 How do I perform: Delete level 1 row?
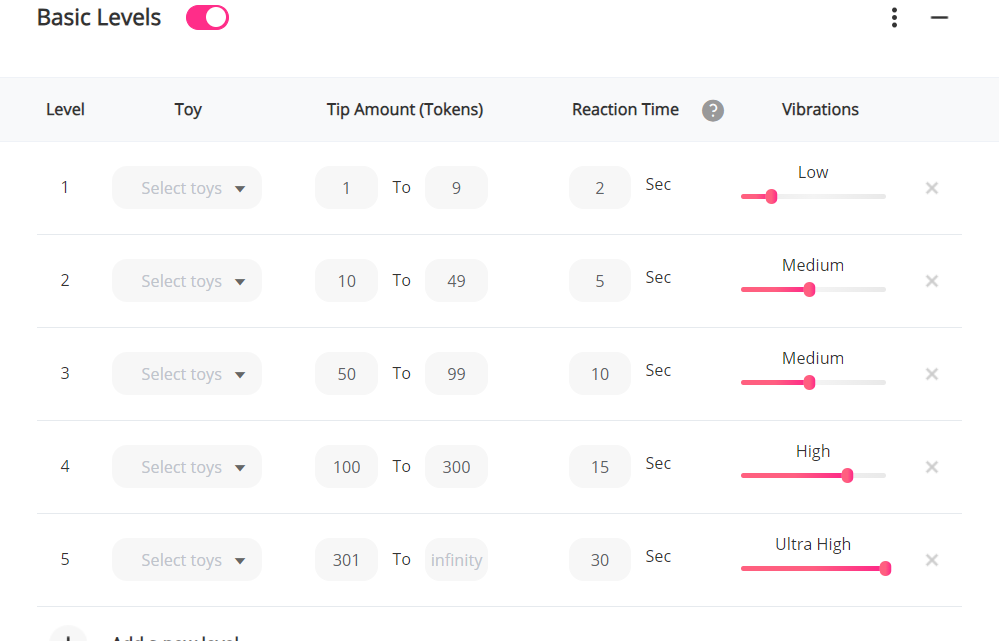(x=932, y=188)
